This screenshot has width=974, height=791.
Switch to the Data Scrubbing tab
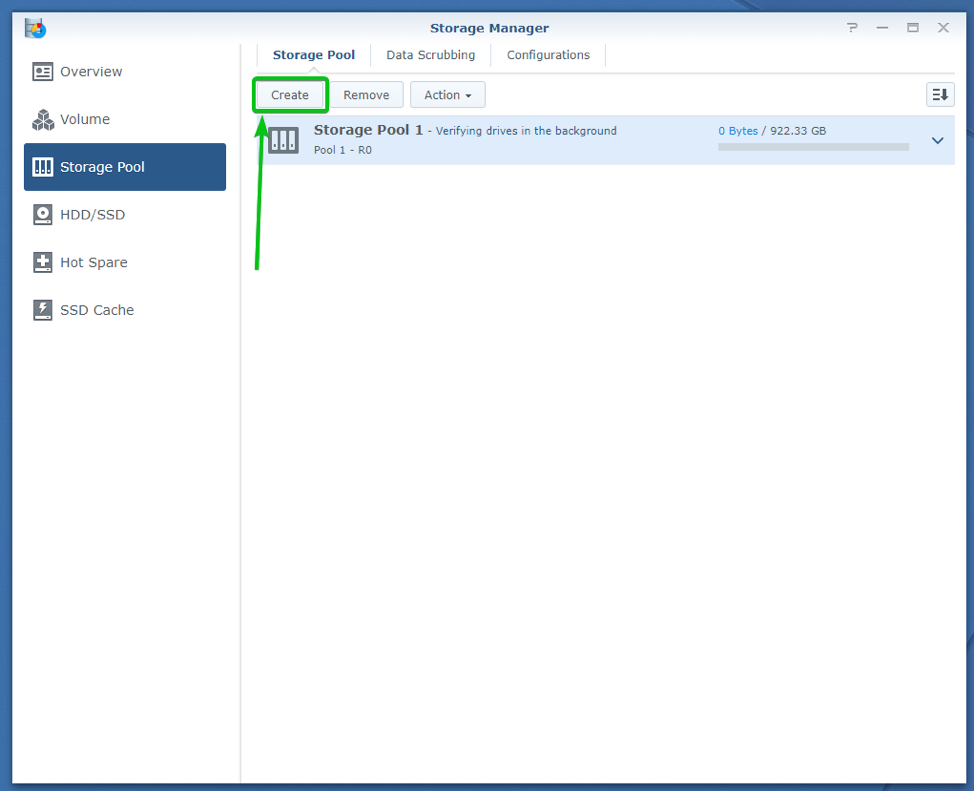430,55
